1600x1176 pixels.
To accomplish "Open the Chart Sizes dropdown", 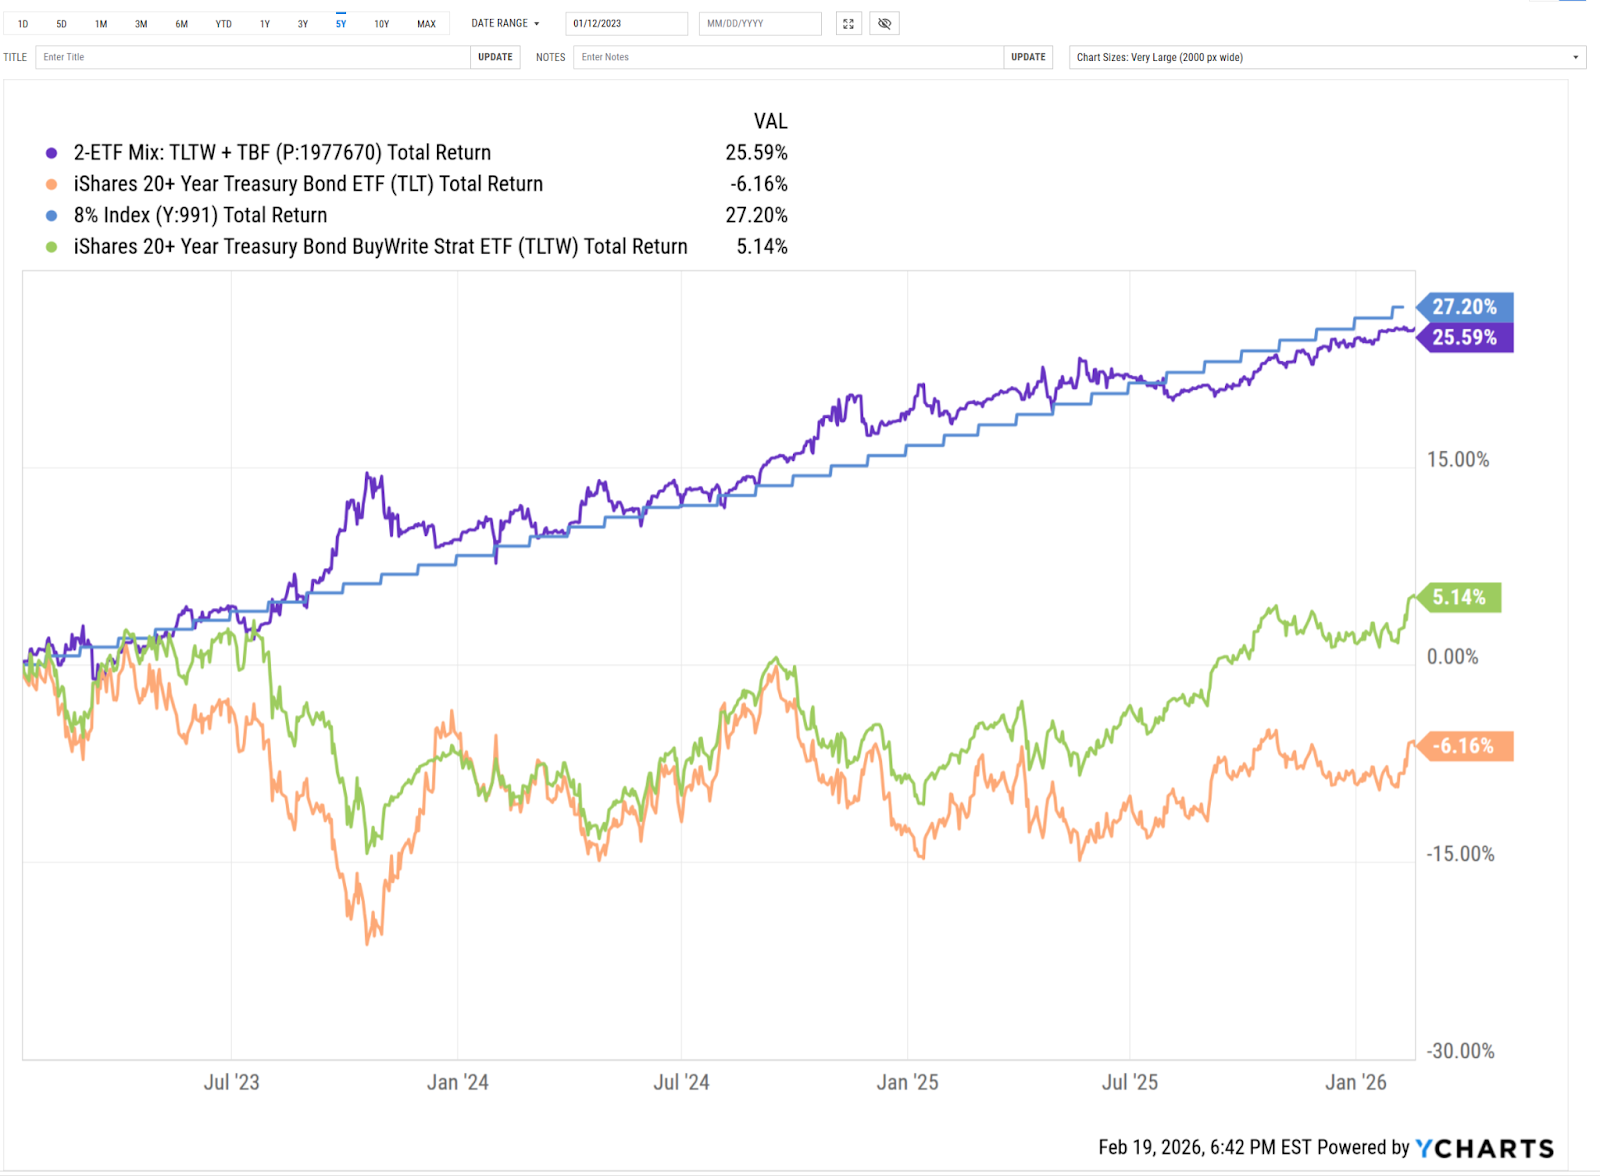I will pyautogui.click(x=1327, y=57).
